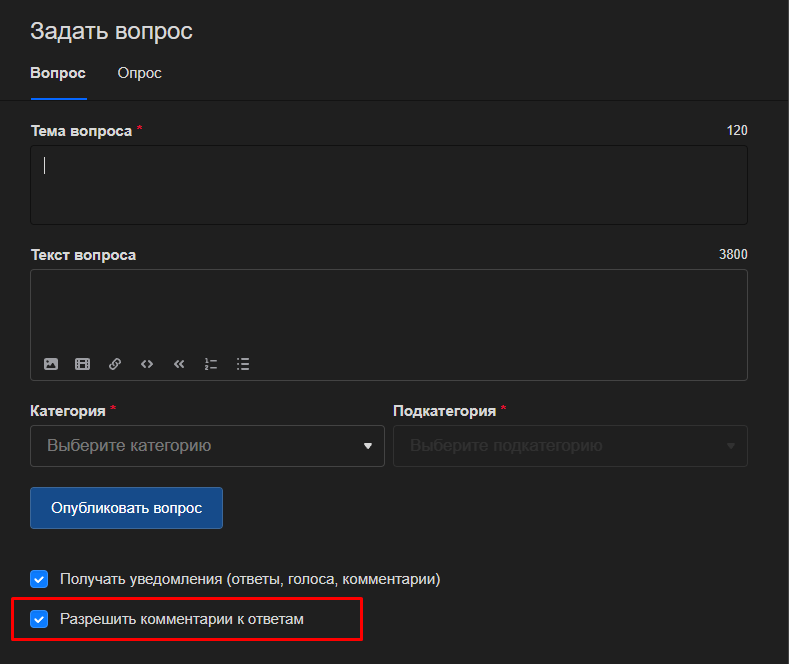Open the "Выберите категорию" dropdown
The image size is (789, 664).
207,446
